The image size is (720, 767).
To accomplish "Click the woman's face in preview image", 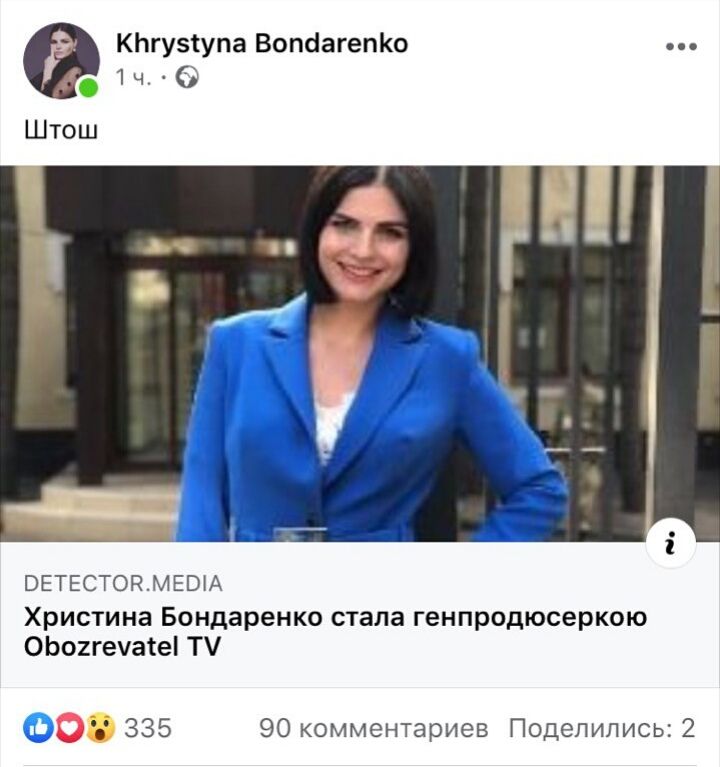I will coord(364,245).
